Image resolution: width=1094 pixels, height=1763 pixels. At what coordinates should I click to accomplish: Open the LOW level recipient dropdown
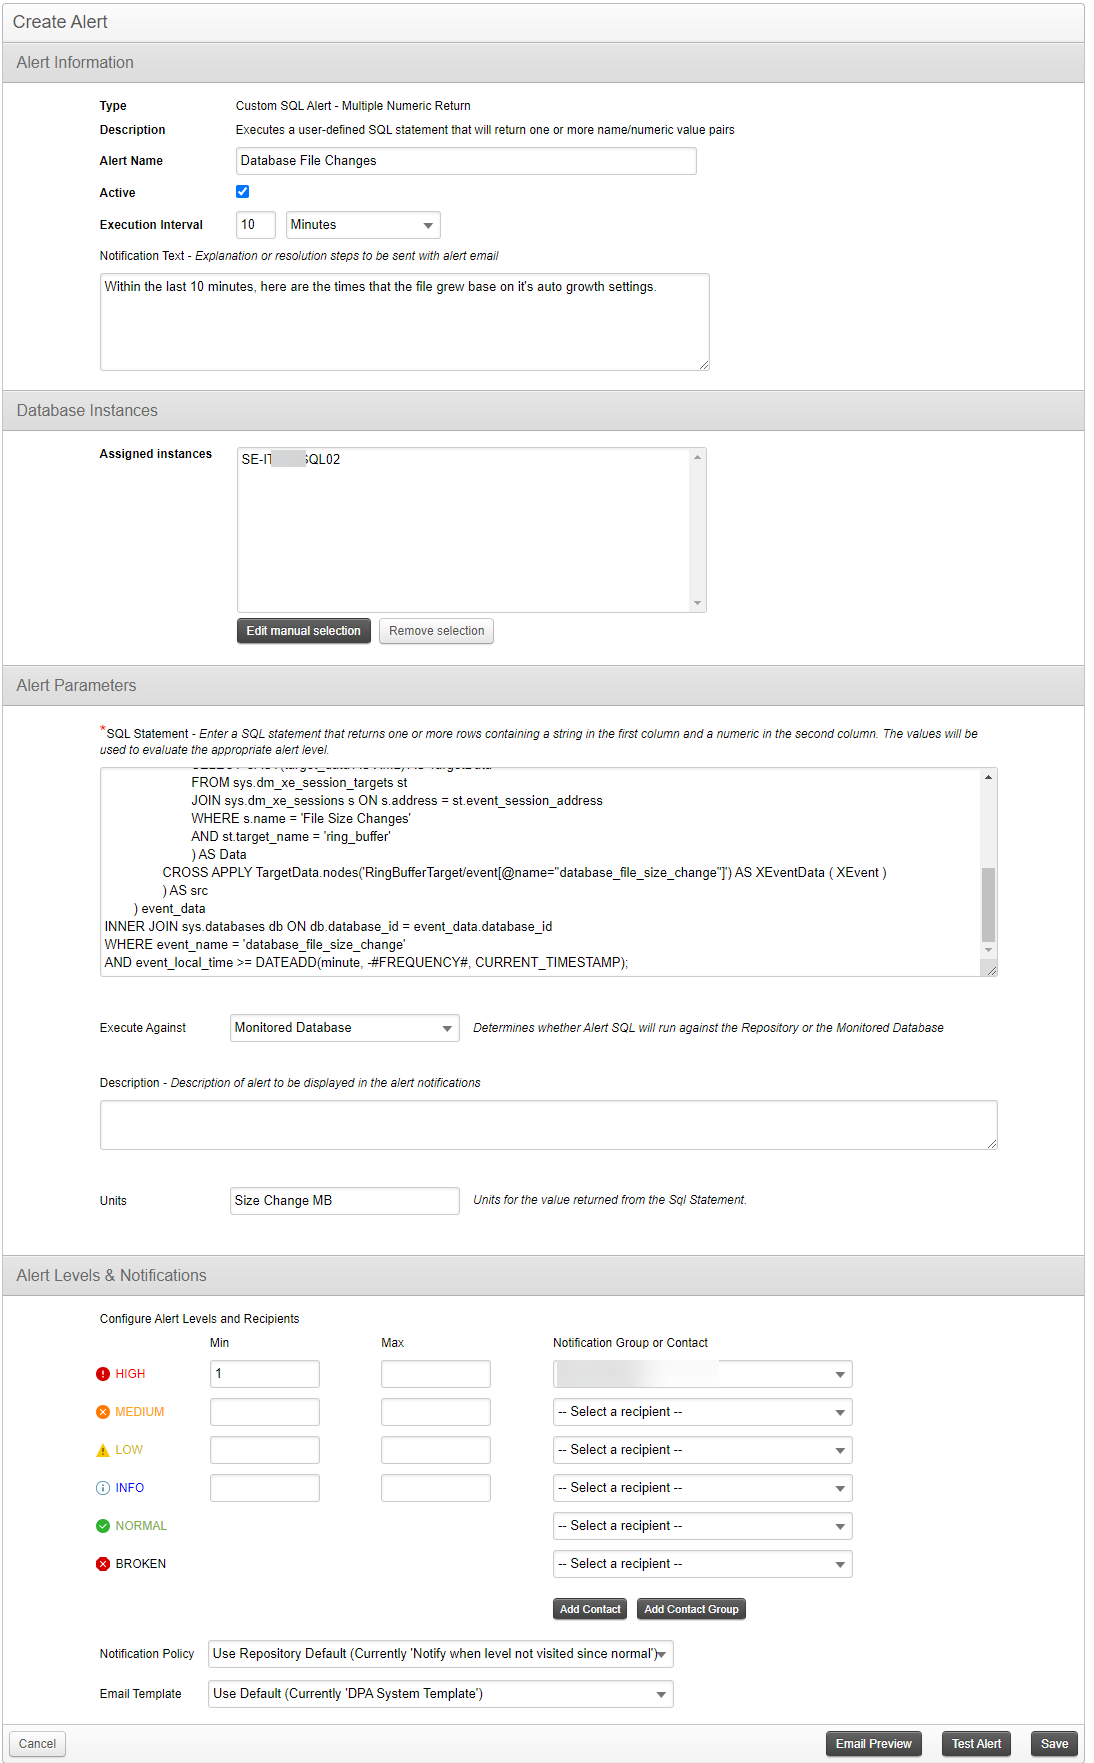[x=703, y=1450]
